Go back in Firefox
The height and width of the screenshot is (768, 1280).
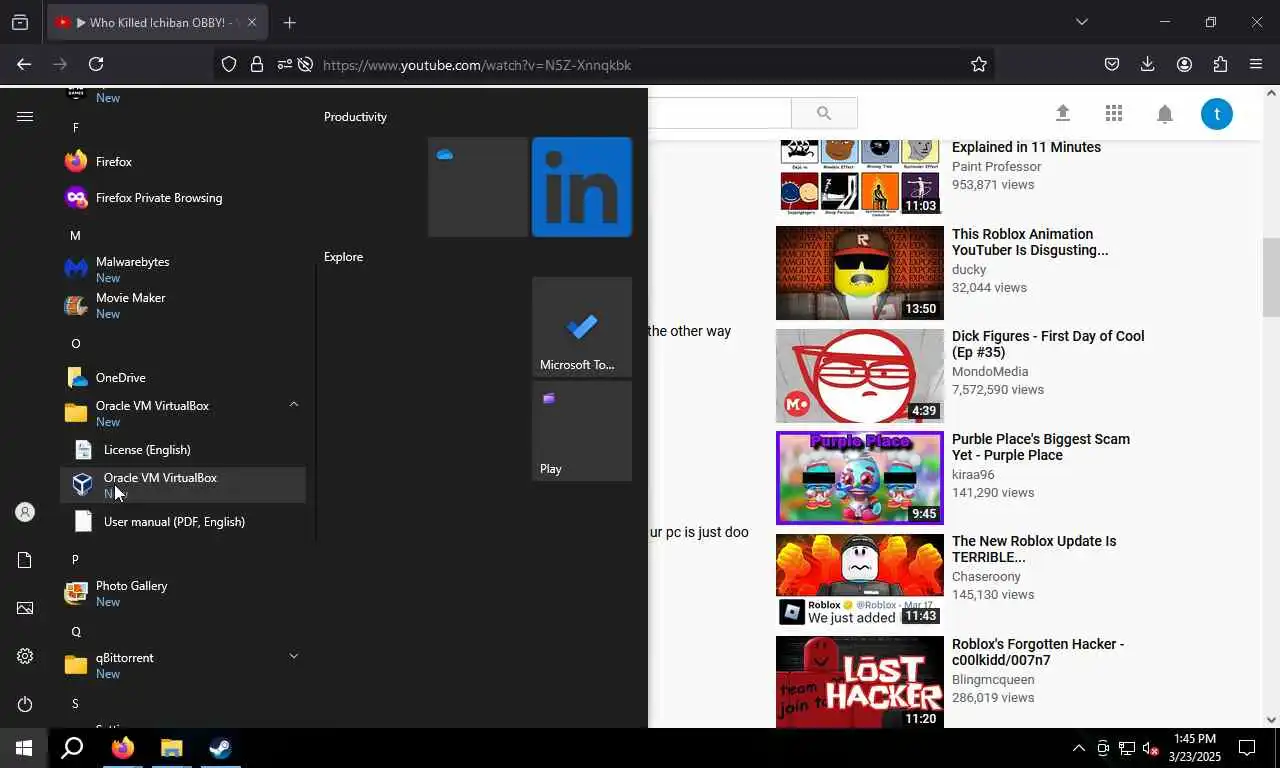click(24, 64)
